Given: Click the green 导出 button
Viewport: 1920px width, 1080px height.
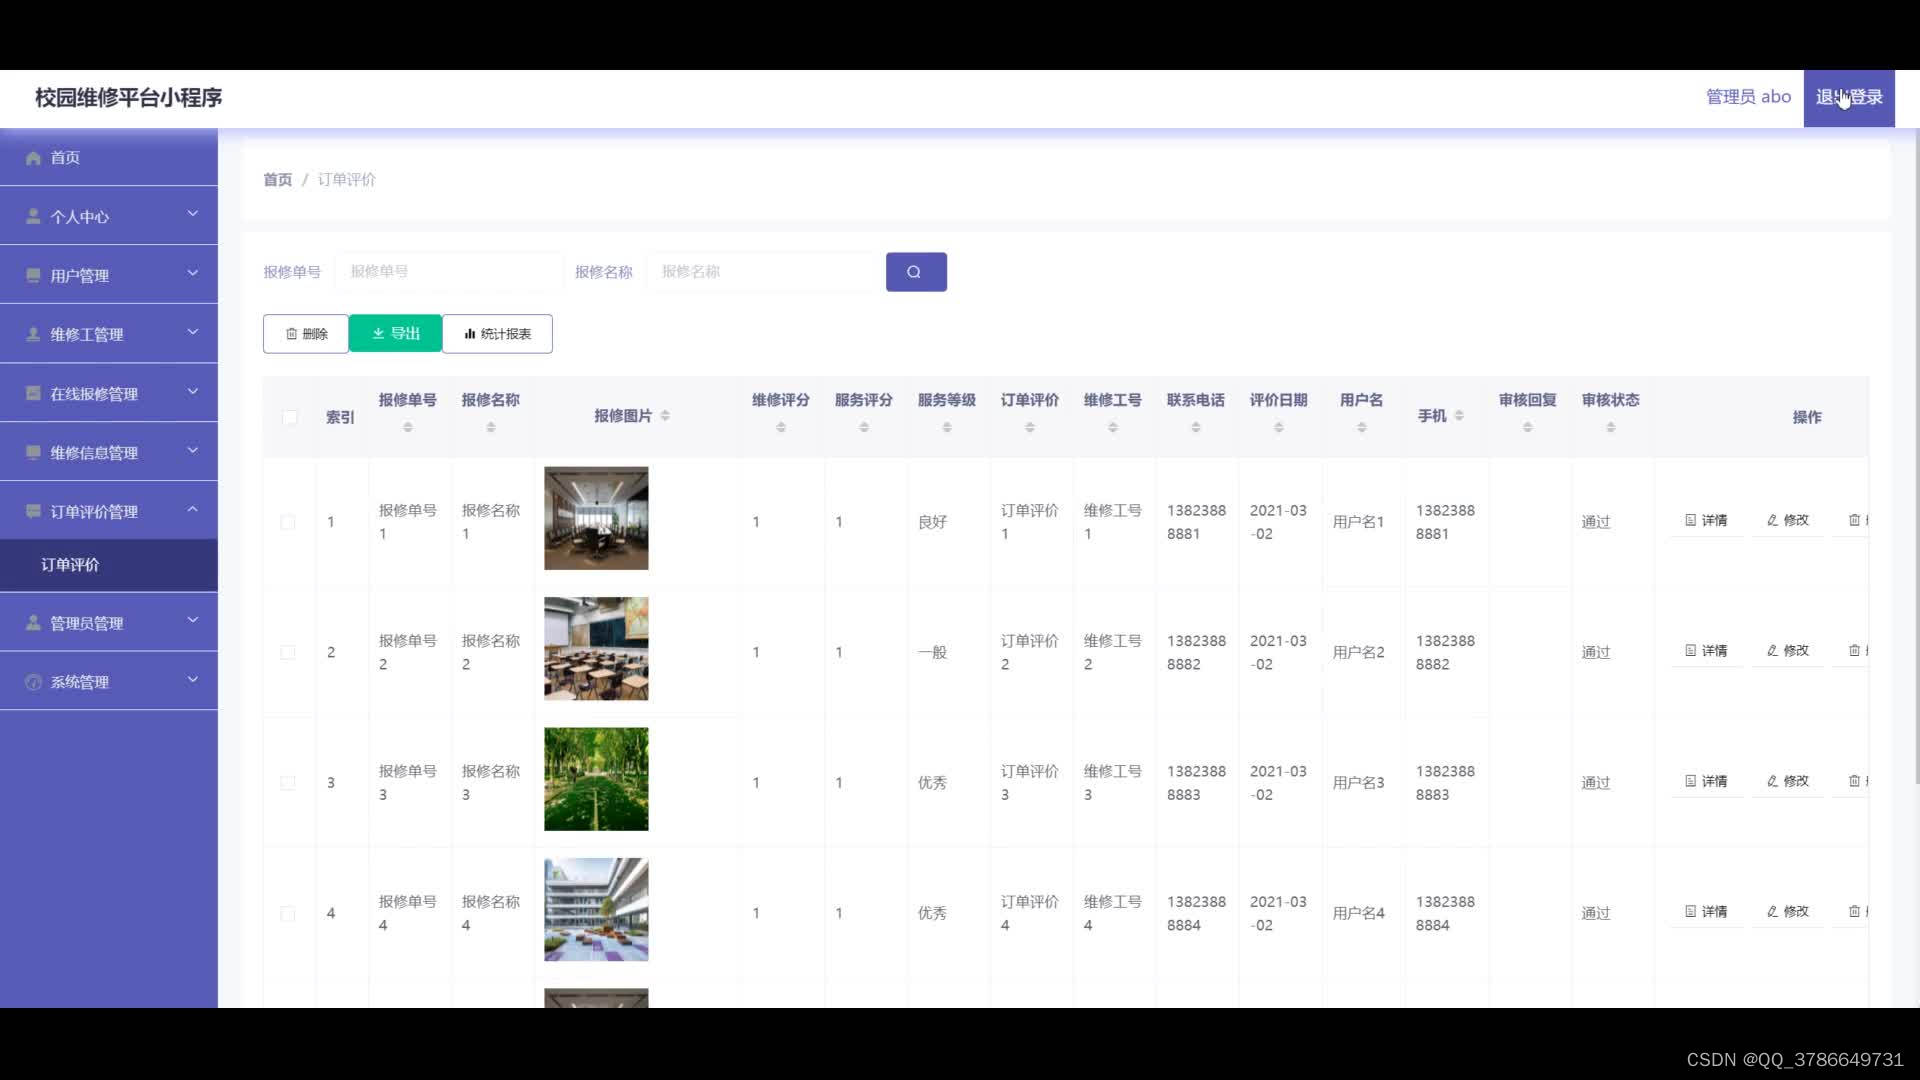Looking at the screenshot, I should tap(395, 333).
